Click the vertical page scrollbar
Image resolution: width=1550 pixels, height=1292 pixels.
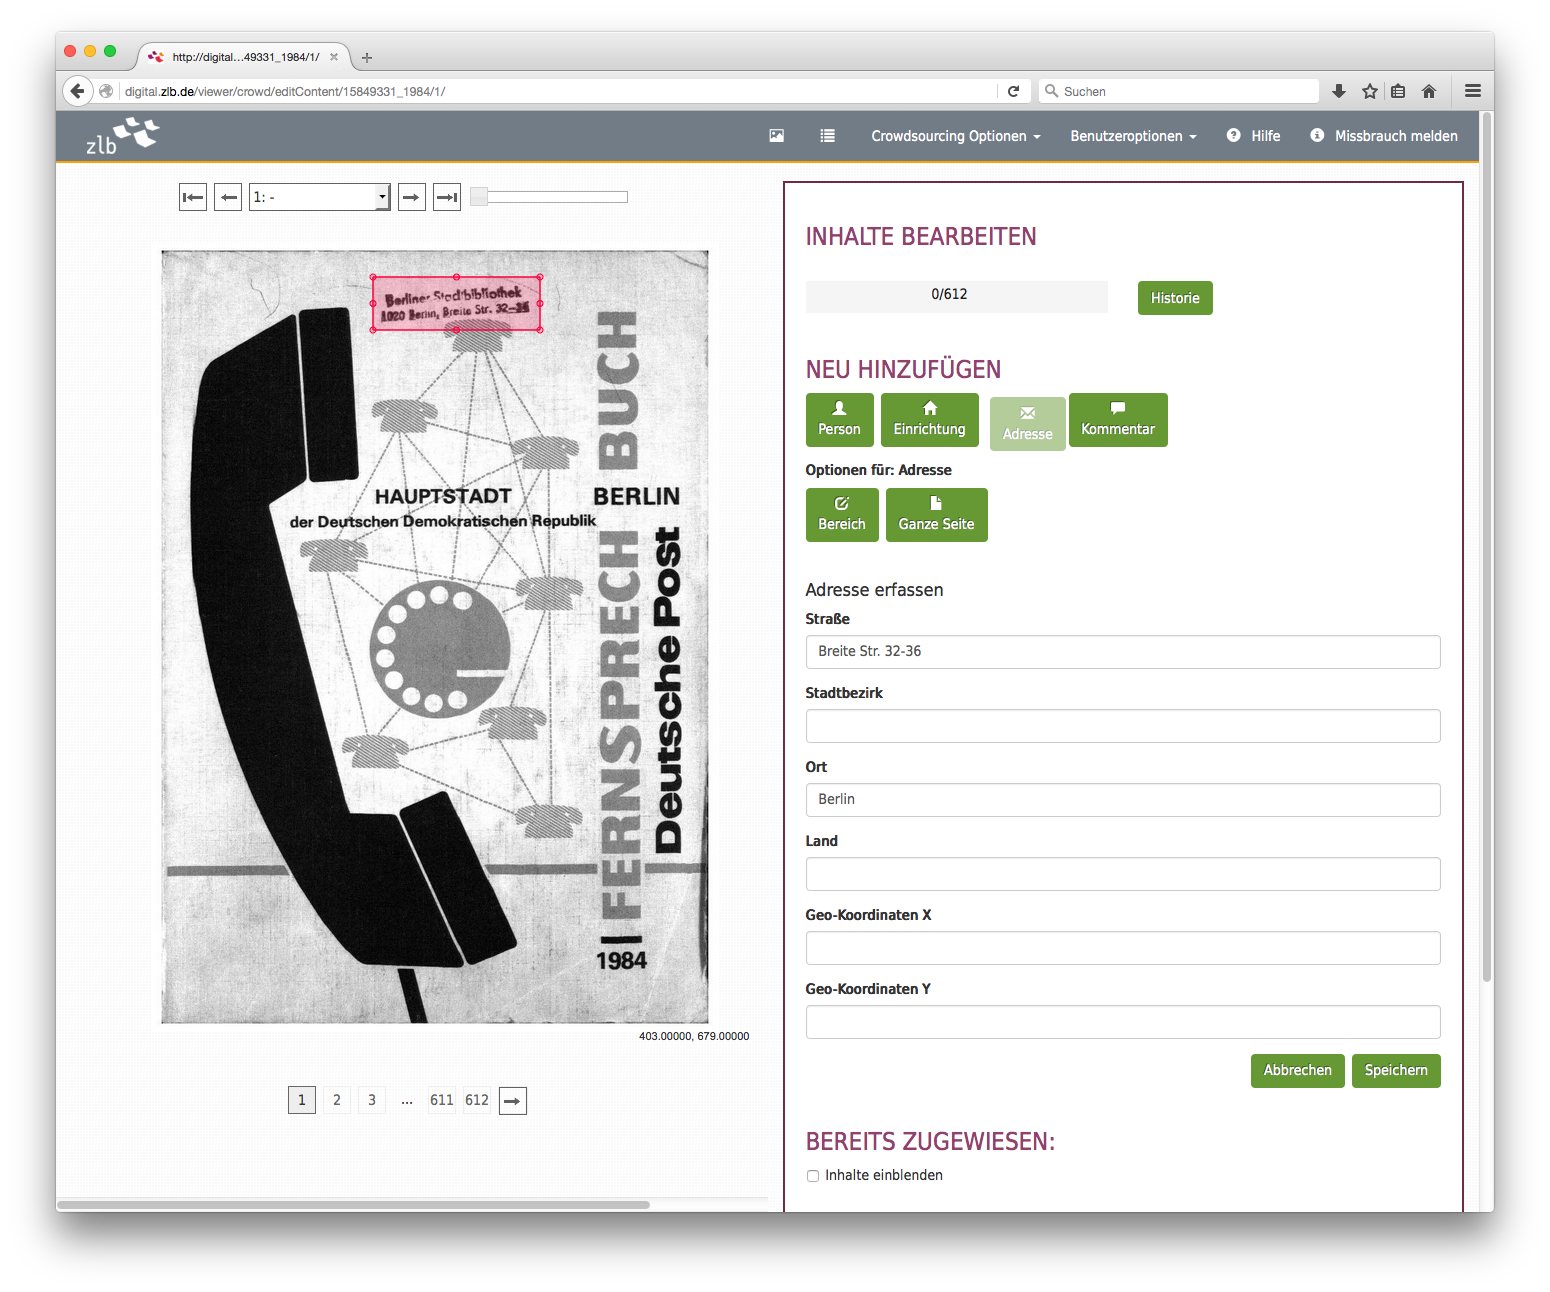1487,547
